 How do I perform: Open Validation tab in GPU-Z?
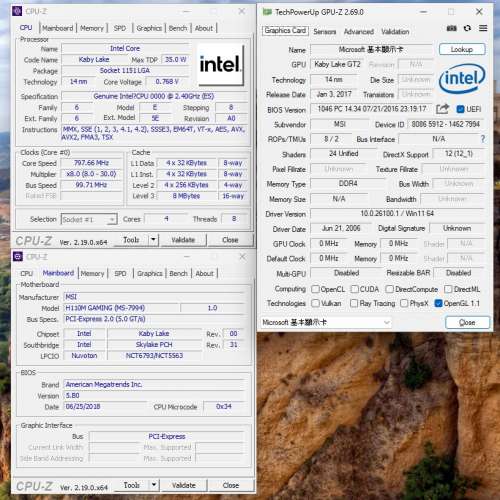pos(395,32)
